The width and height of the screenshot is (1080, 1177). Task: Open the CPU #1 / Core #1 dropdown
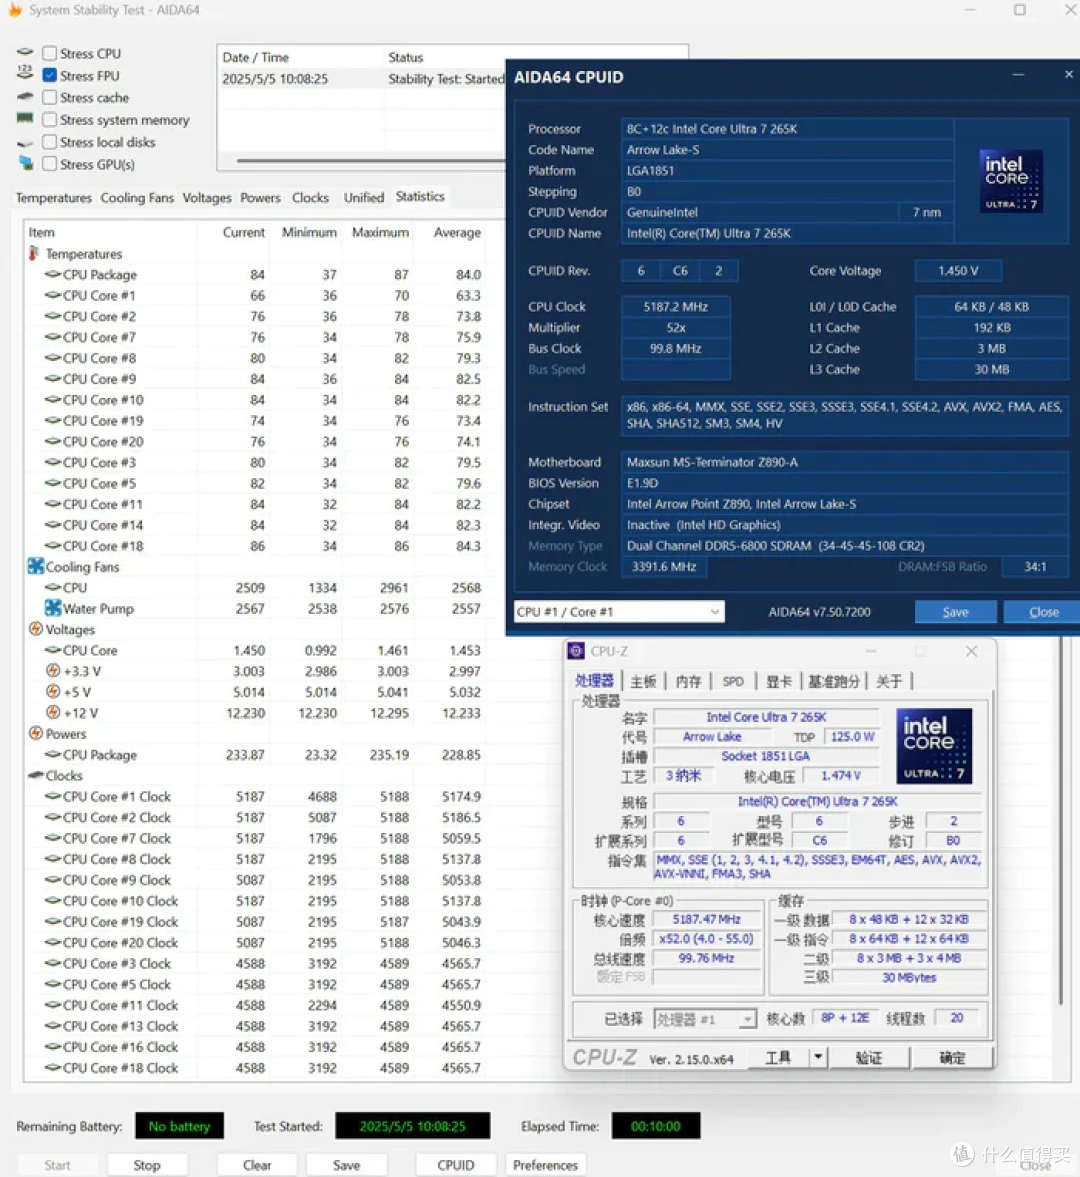619,612
